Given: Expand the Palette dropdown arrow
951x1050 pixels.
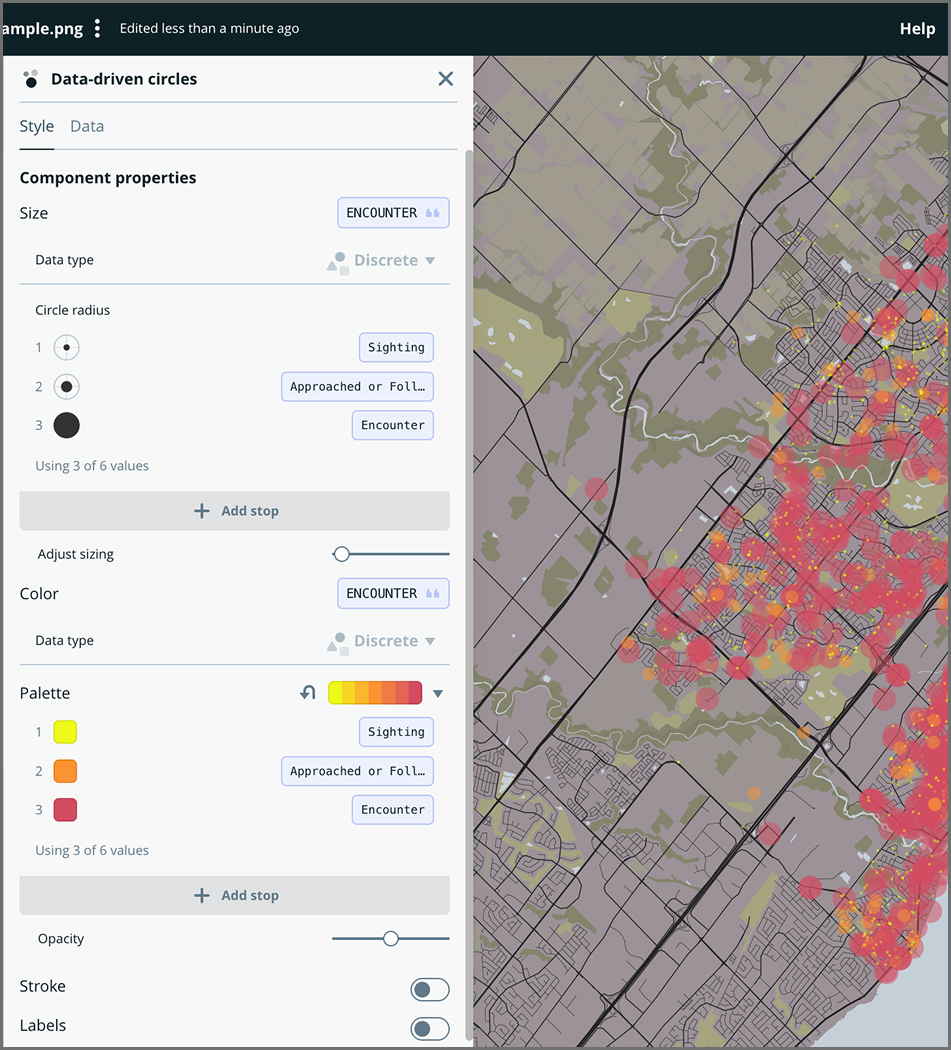Looking at the screenshot, I should [438, 692].
